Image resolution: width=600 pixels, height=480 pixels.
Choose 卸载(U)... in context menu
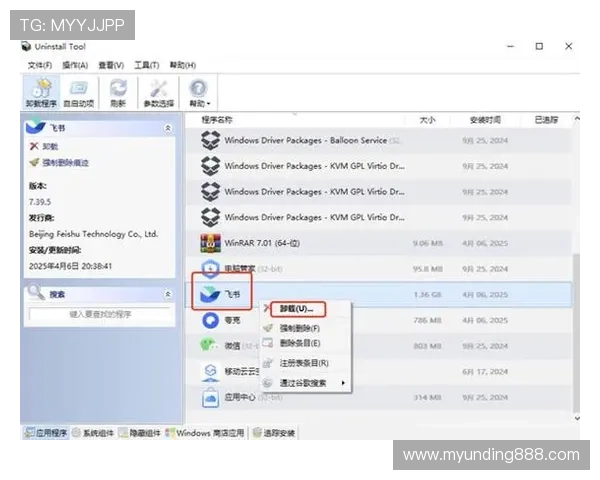[x=297, y=309]
